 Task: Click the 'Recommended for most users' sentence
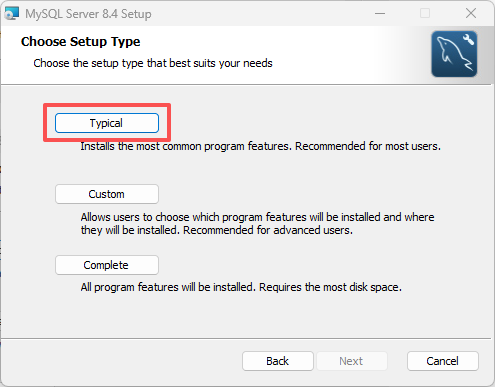click(x=368, y=146)
